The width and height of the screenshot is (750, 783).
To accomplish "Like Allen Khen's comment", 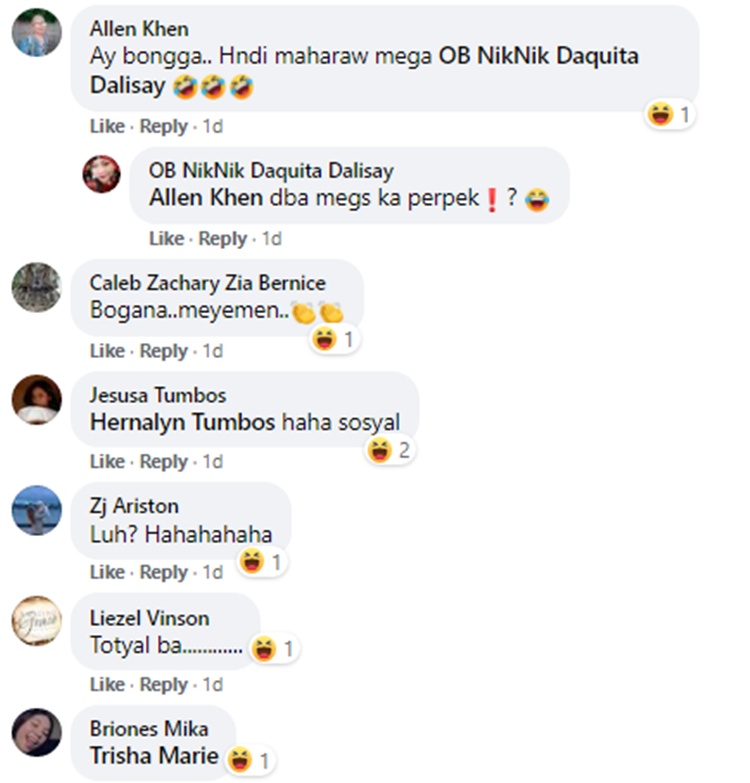I will tap(107, 126).
